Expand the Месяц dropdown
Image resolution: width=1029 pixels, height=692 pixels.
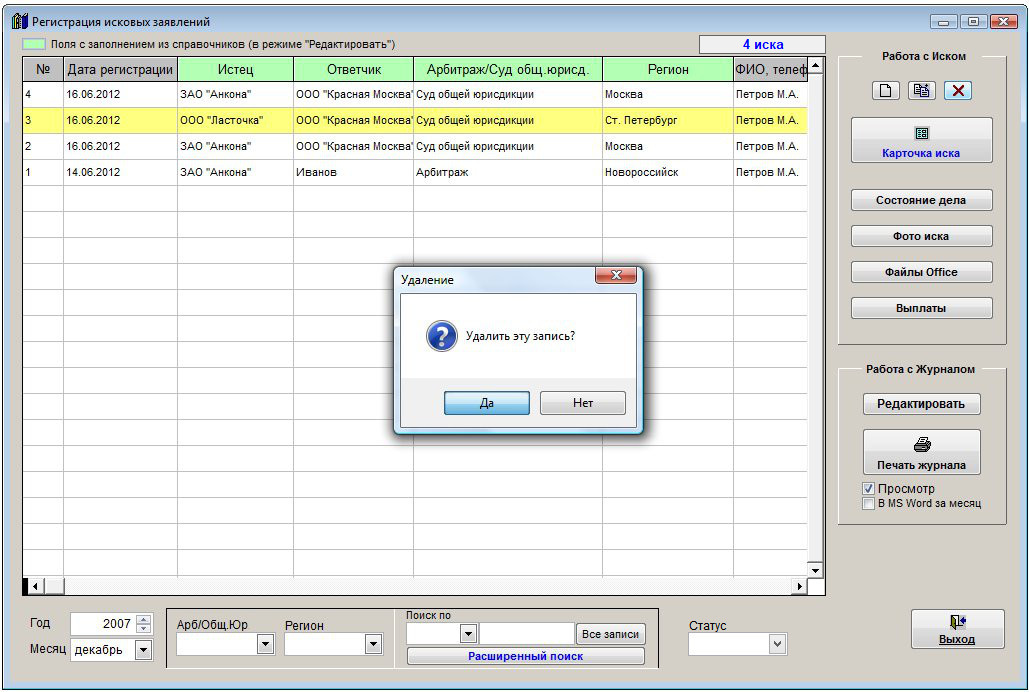click(143, 650)
